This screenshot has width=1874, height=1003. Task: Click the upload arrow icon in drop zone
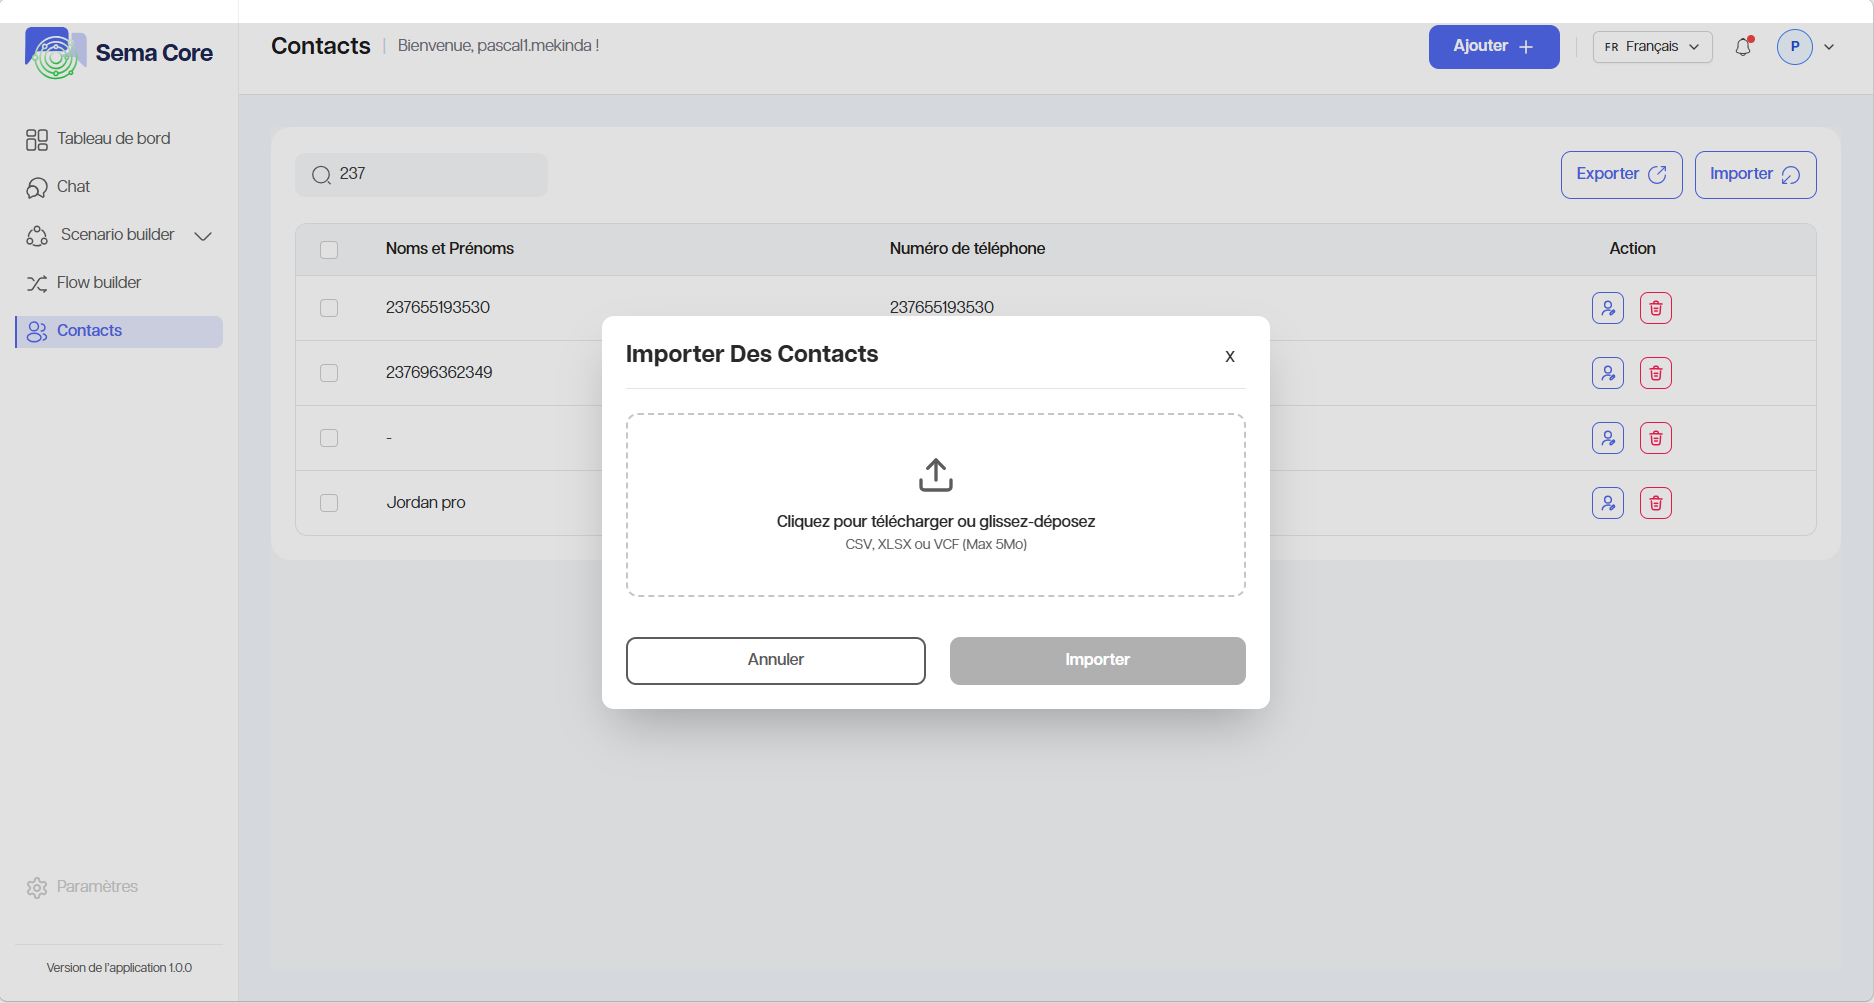(x=935, y=475)
